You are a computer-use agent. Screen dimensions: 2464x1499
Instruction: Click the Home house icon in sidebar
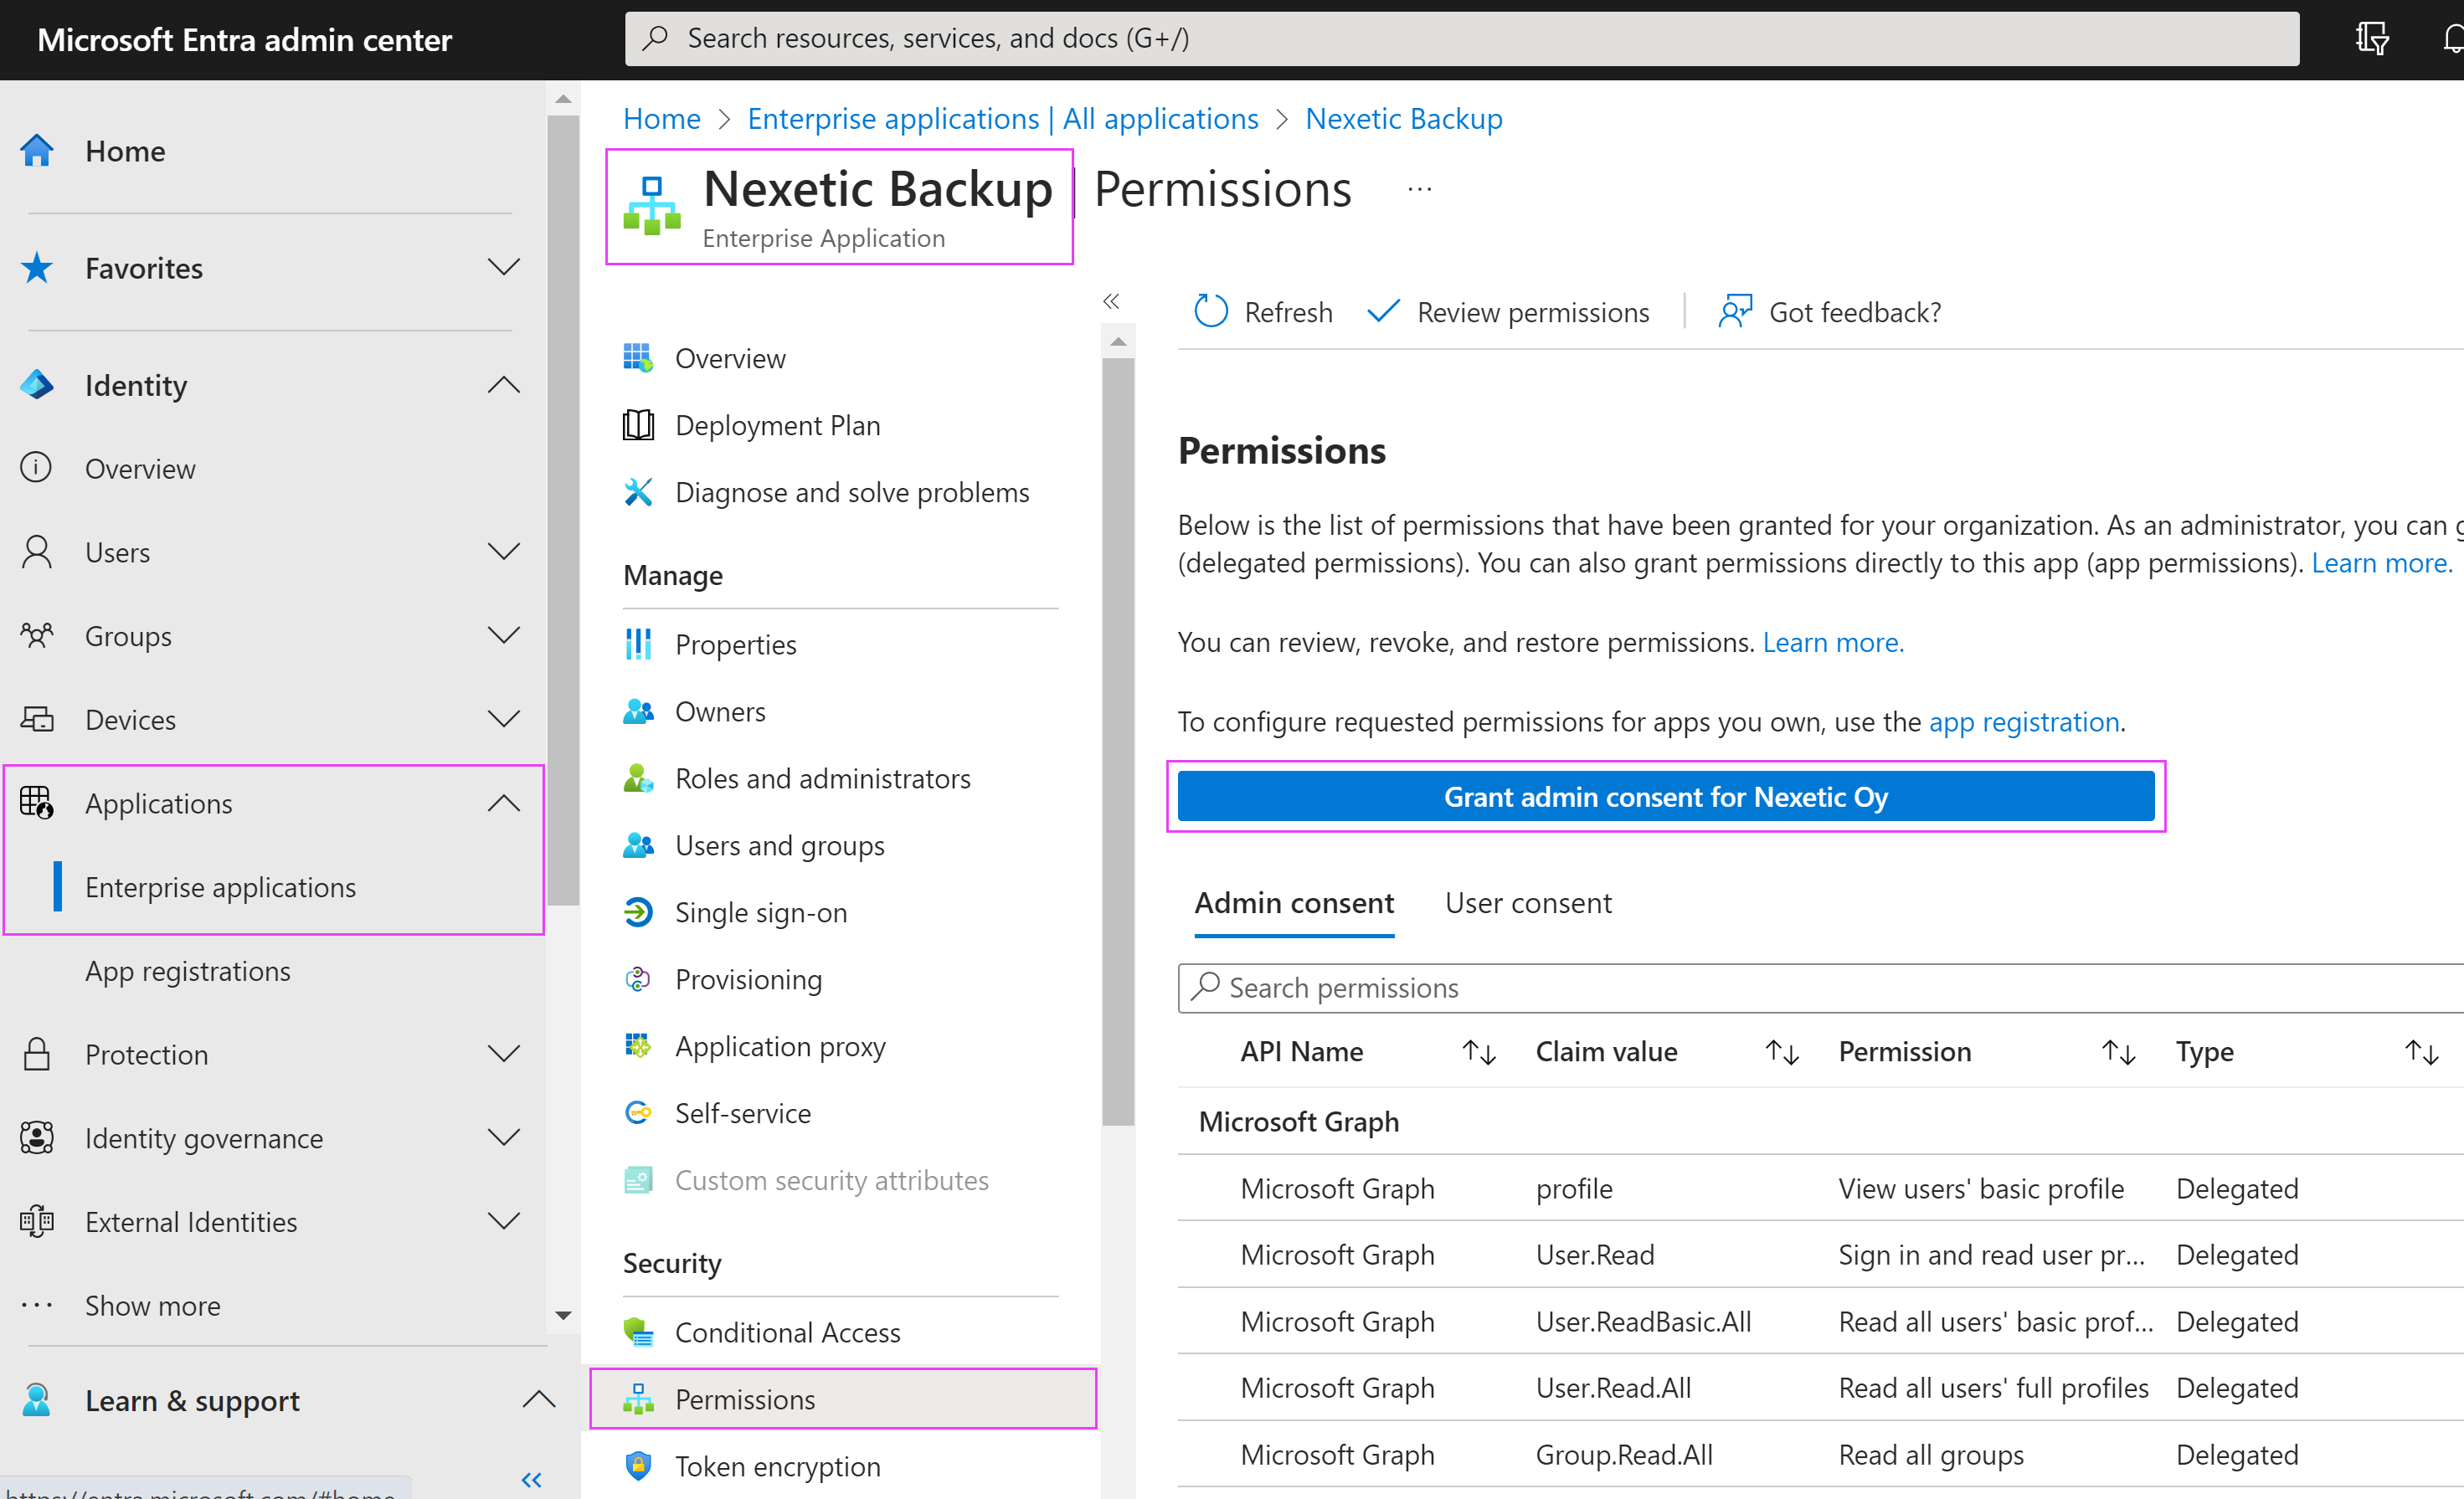point(37,151)
